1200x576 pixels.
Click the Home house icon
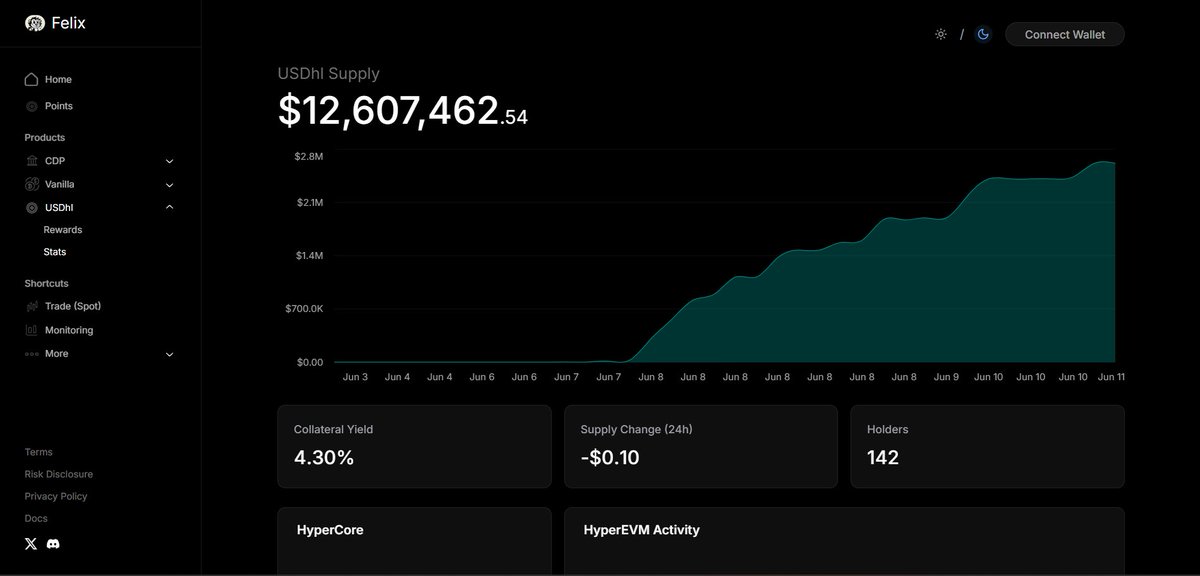coord(32,79)
